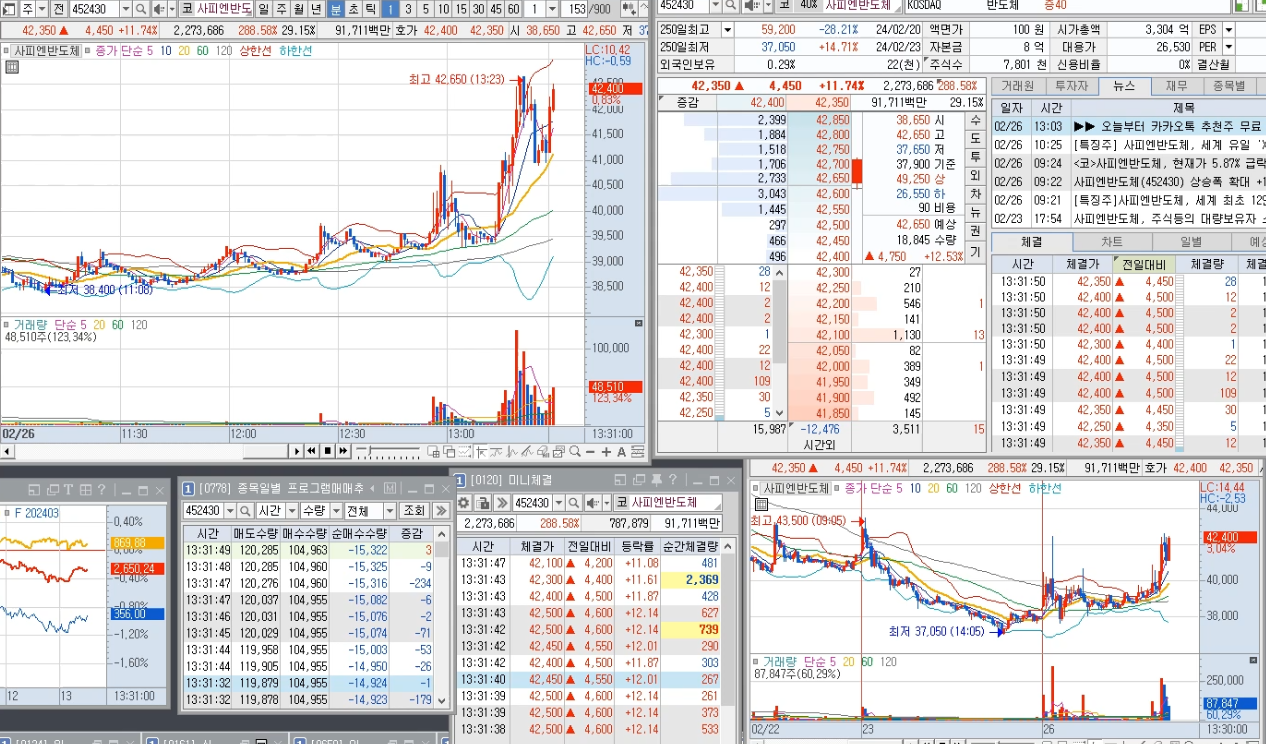Click the chart horizontal scrollbar left arrow
Image resolution: width=1266 pixels, height=744 pixels.
tap(7, 451)
